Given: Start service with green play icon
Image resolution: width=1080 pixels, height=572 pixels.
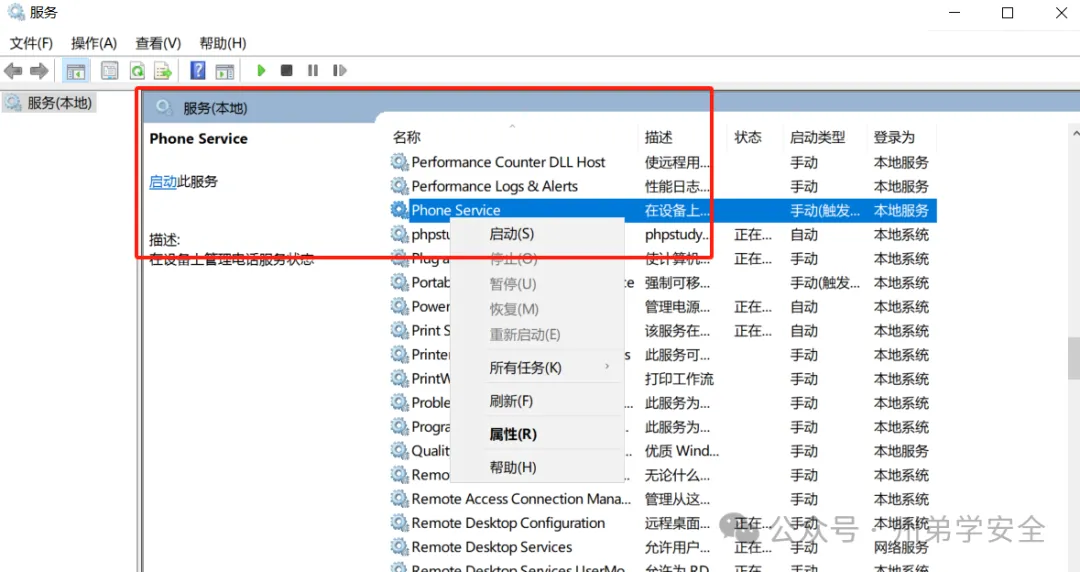Looking at the screenshot, I should [x=261, y=70].
